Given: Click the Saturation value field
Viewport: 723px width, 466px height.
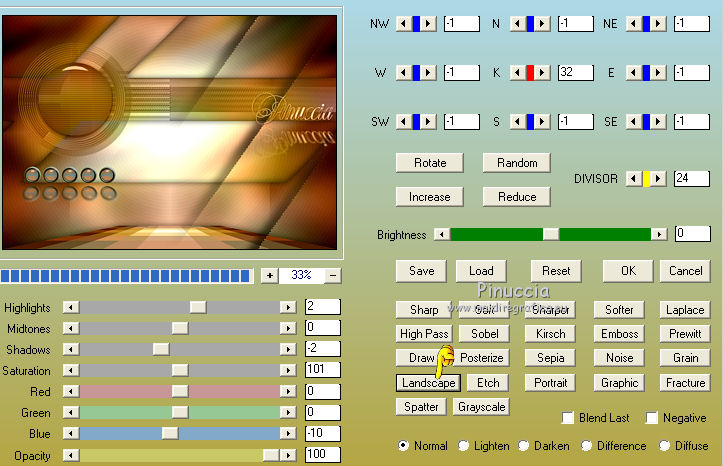Looking at the screenshot, I should coord(323,370).
